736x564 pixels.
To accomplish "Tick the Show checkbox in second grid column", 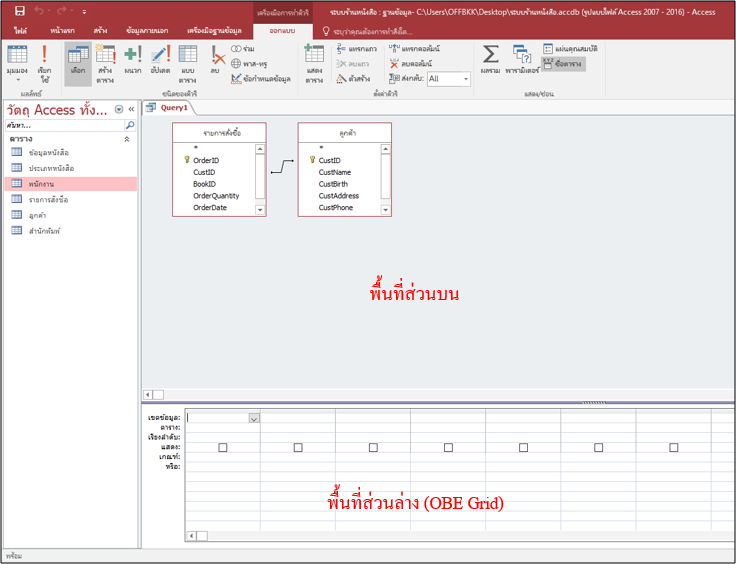I will [298, 448].
